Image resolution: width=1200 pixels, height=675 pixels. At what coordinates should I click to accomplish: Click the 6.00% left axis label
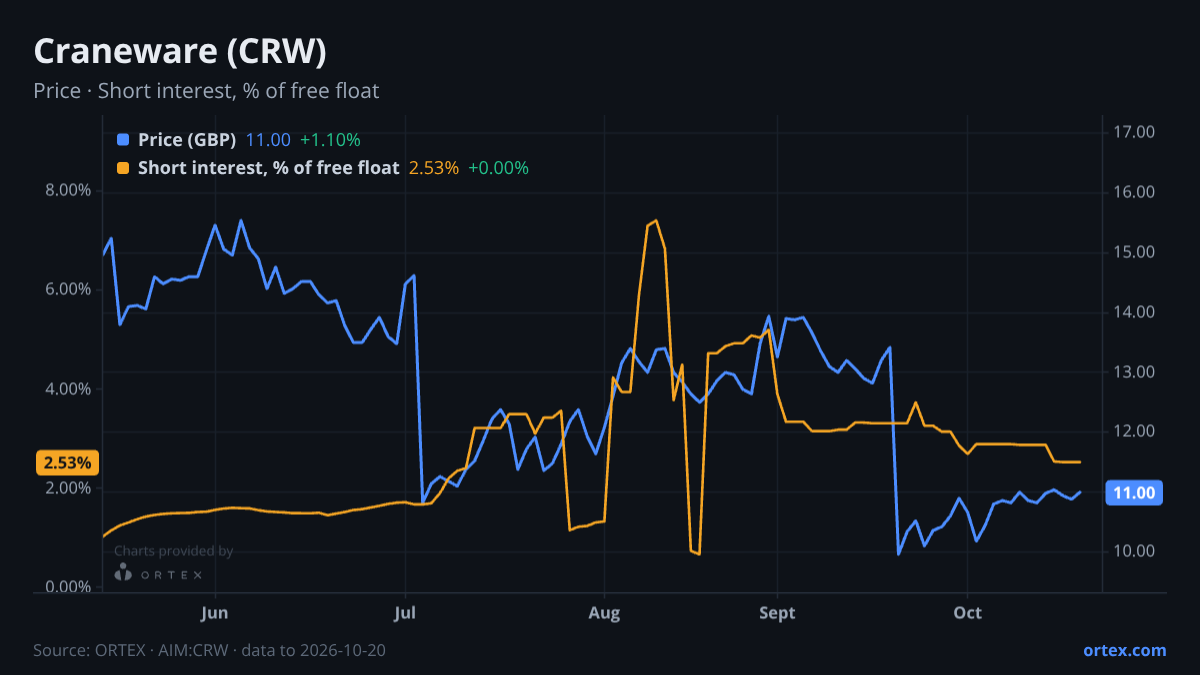68,289
